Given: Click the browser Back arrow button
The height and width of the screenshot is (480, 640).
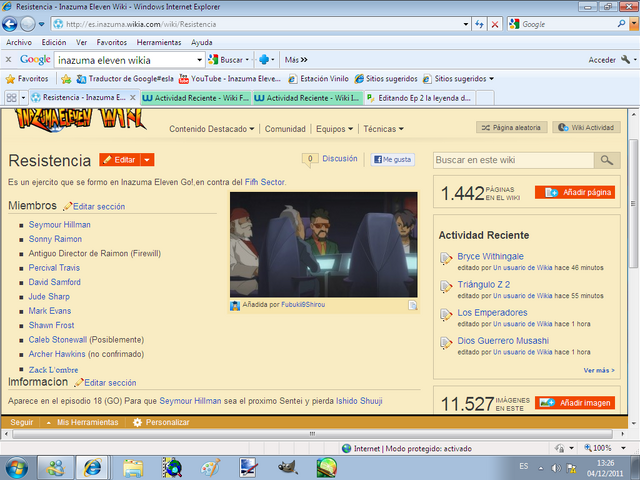Looking at the screenshot, I should click(10, 24).
